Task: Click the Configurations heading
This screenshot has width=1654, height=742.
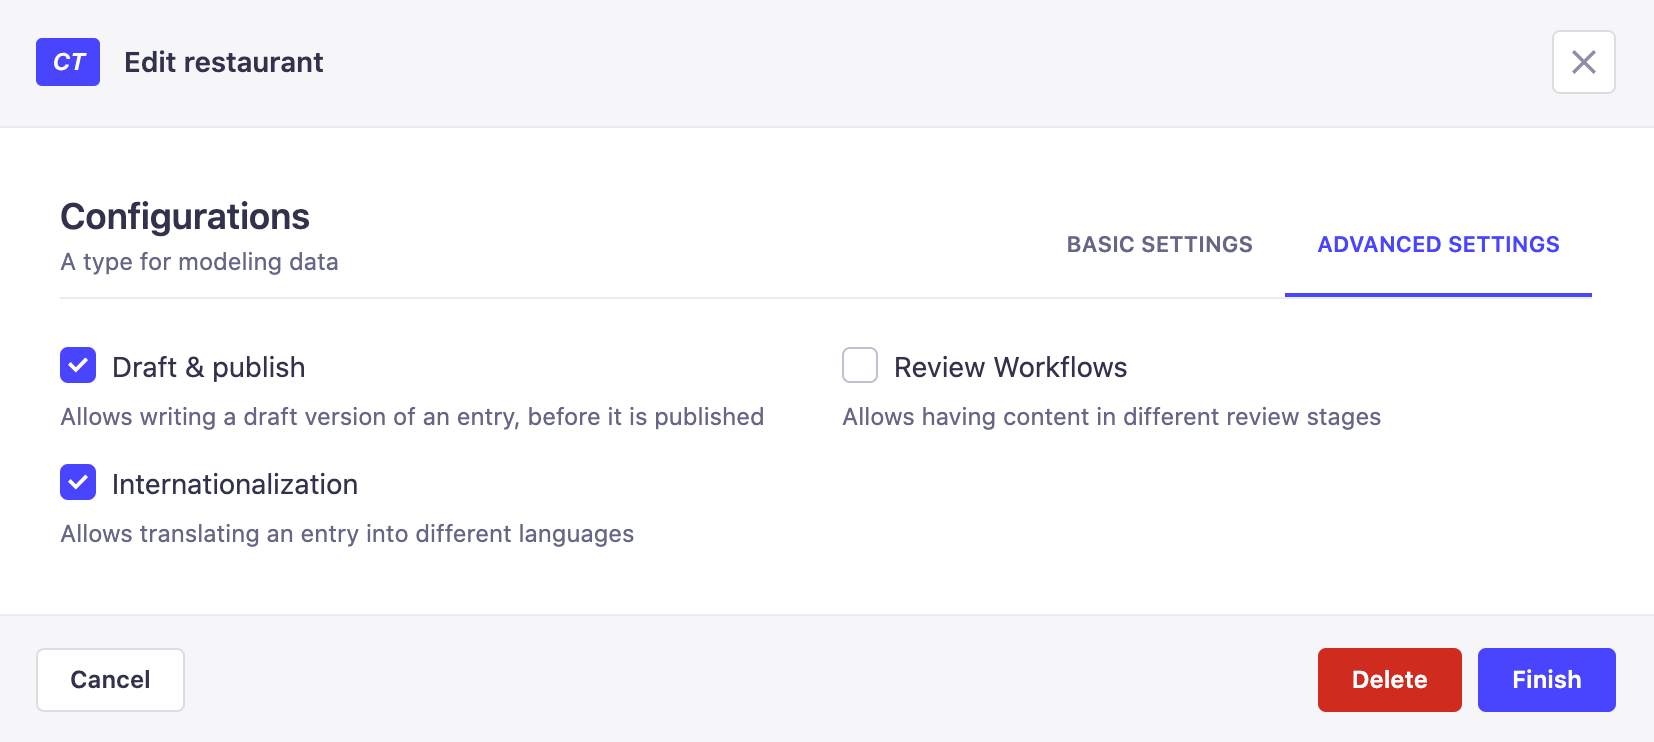Action: 185,217
